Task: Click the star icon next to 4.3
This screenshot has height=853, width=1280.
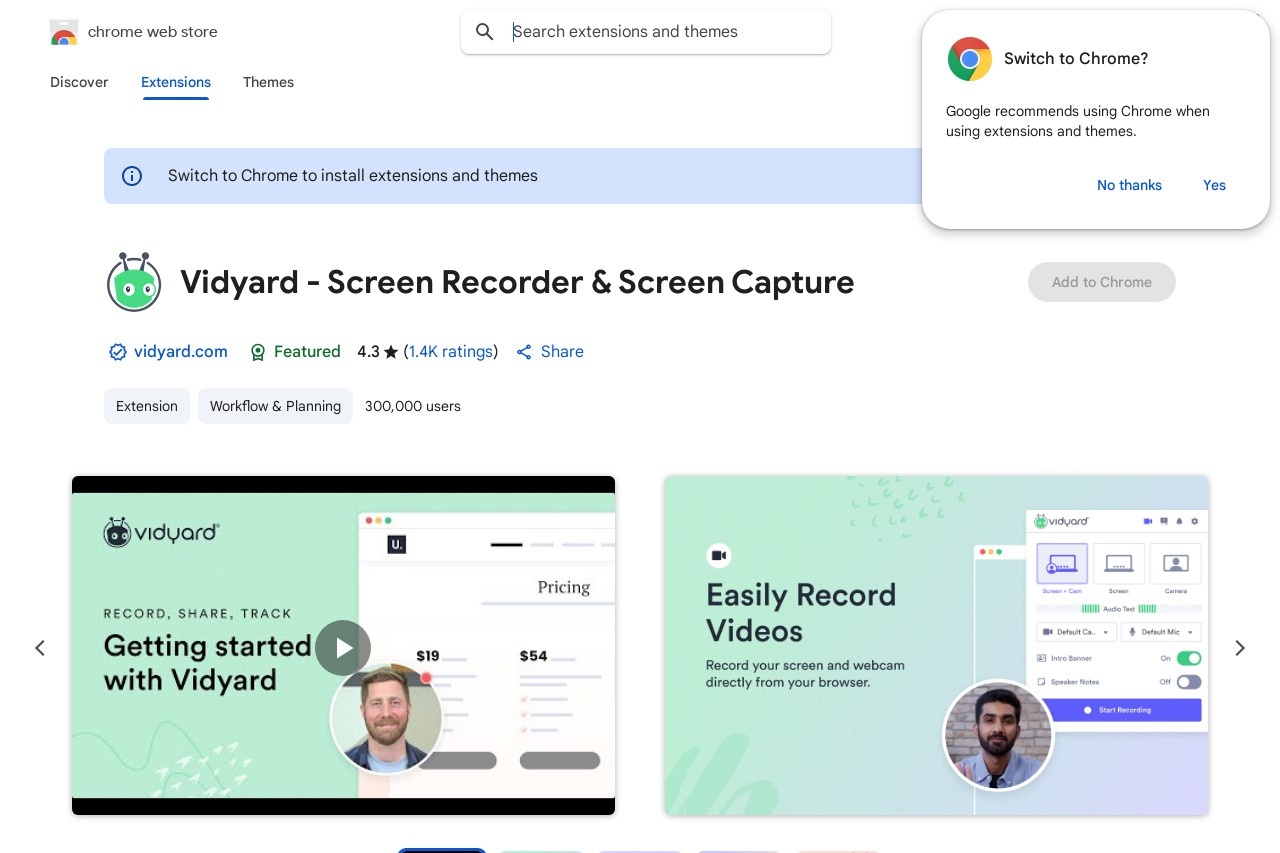Action: coord(391,352)
